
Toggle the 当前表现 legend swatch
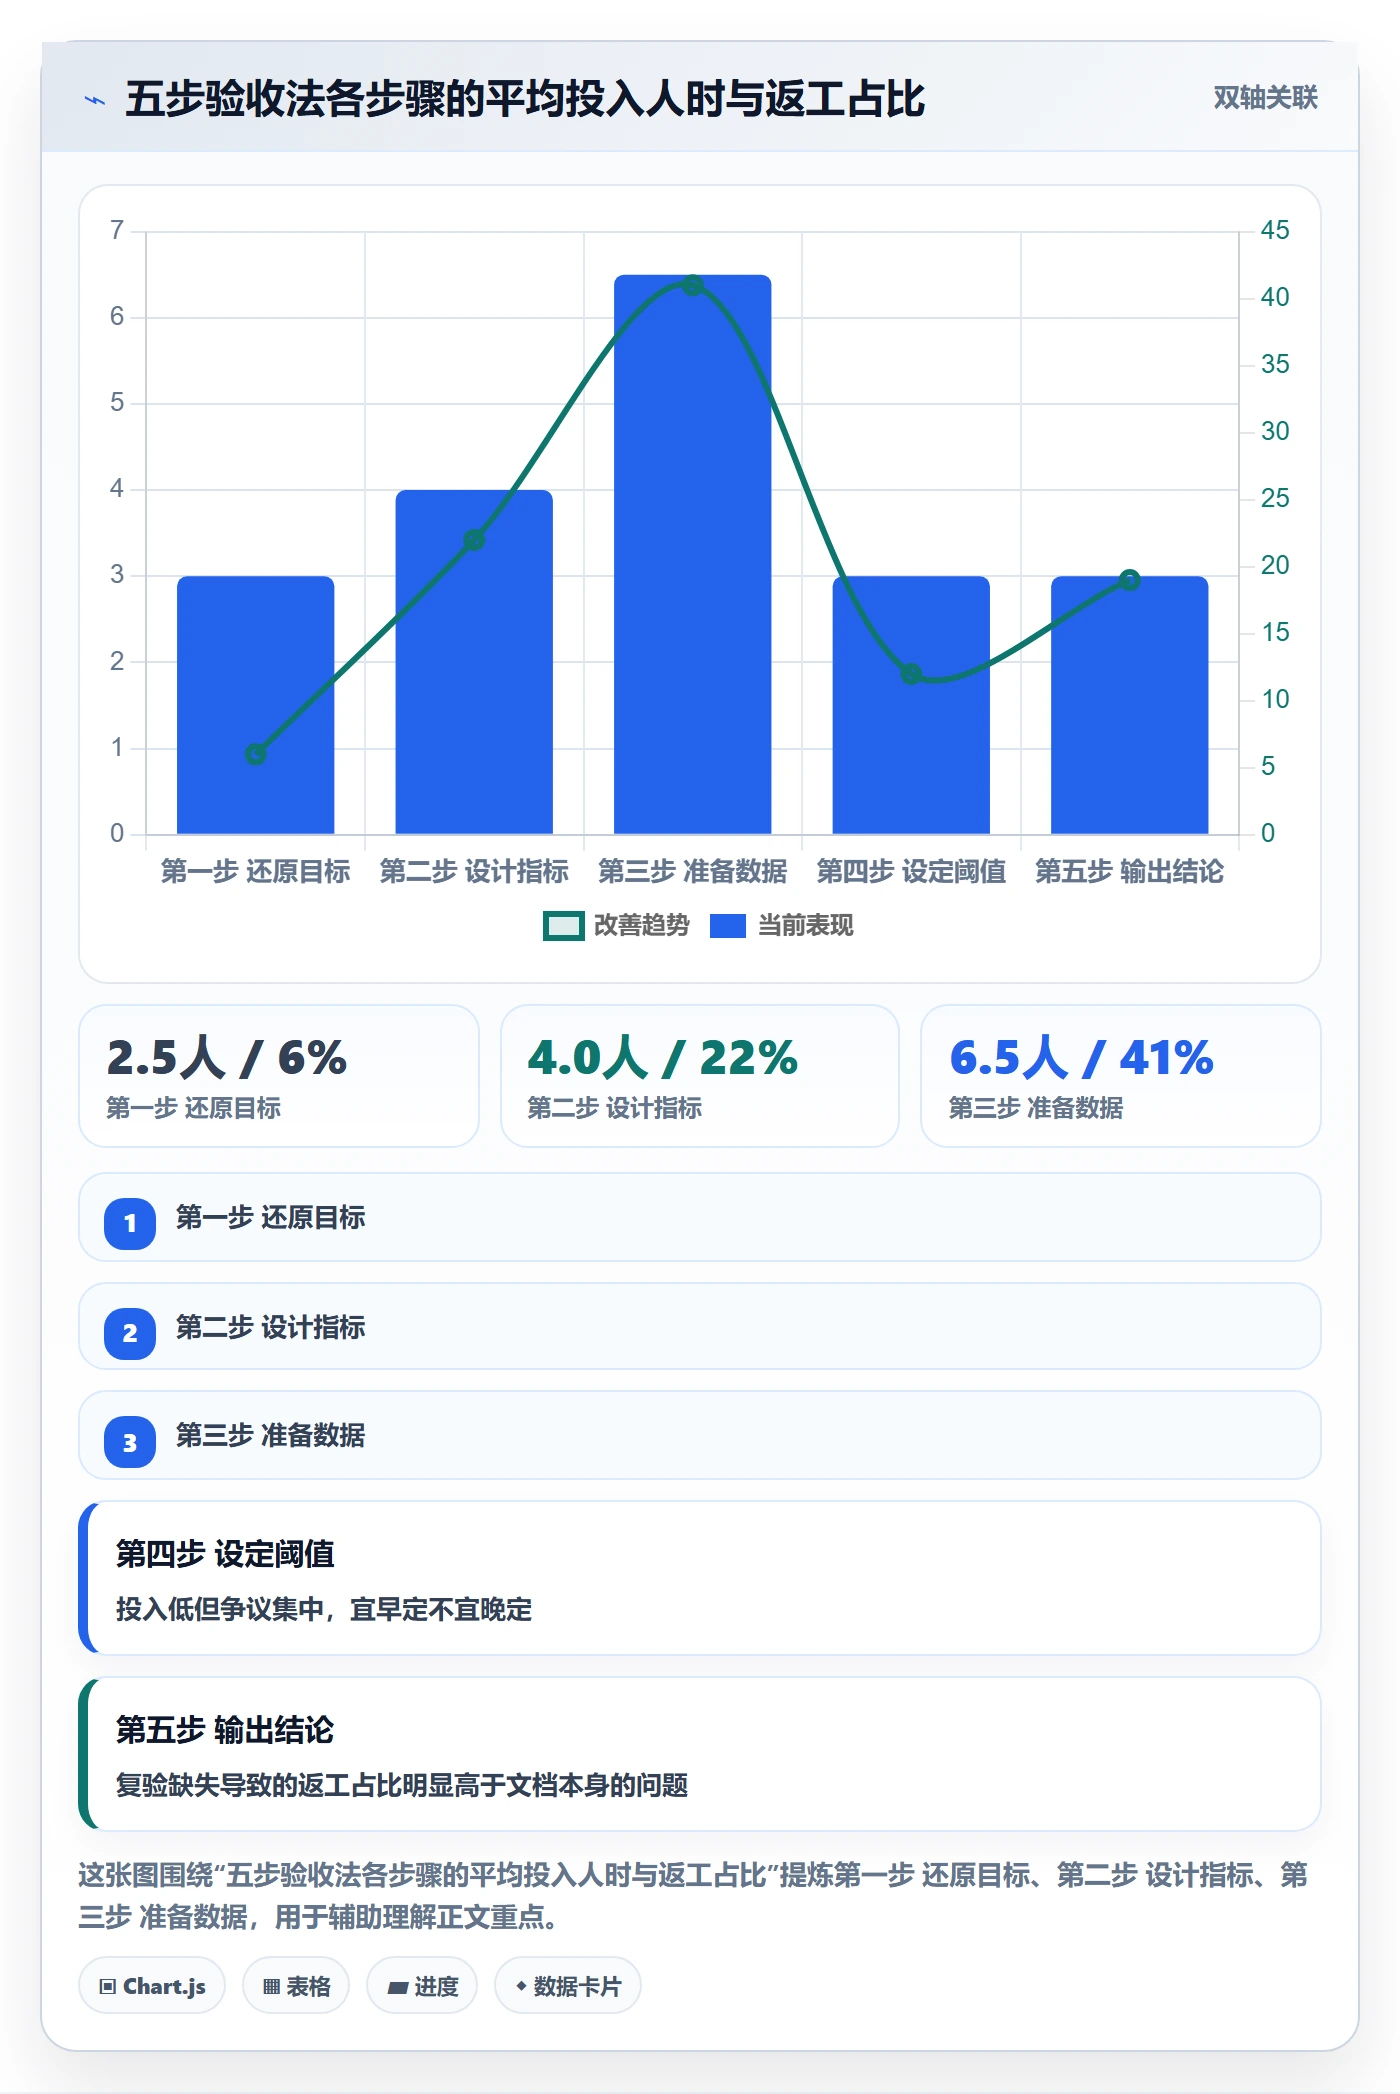[x=728, y=926]
